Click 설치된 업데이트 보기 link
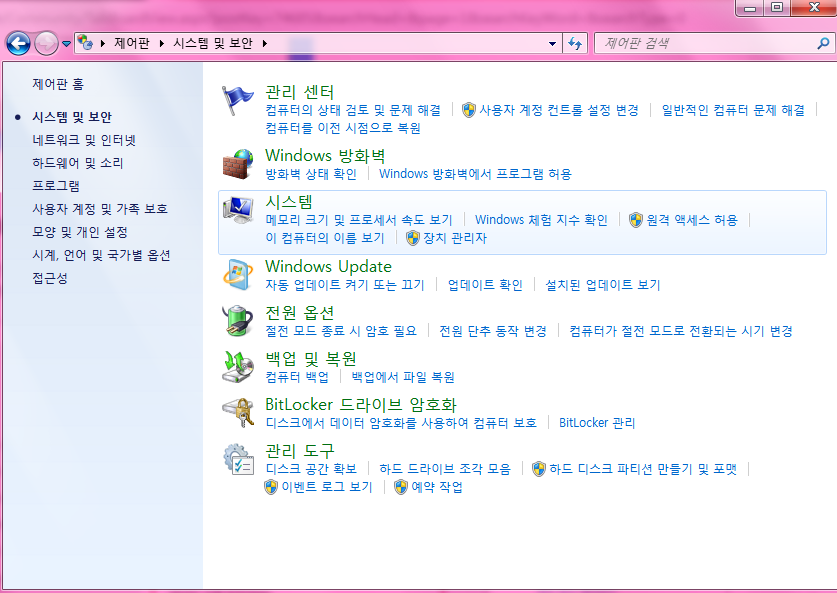The width and height of the screenshot is (837, 593). [603, 285]
